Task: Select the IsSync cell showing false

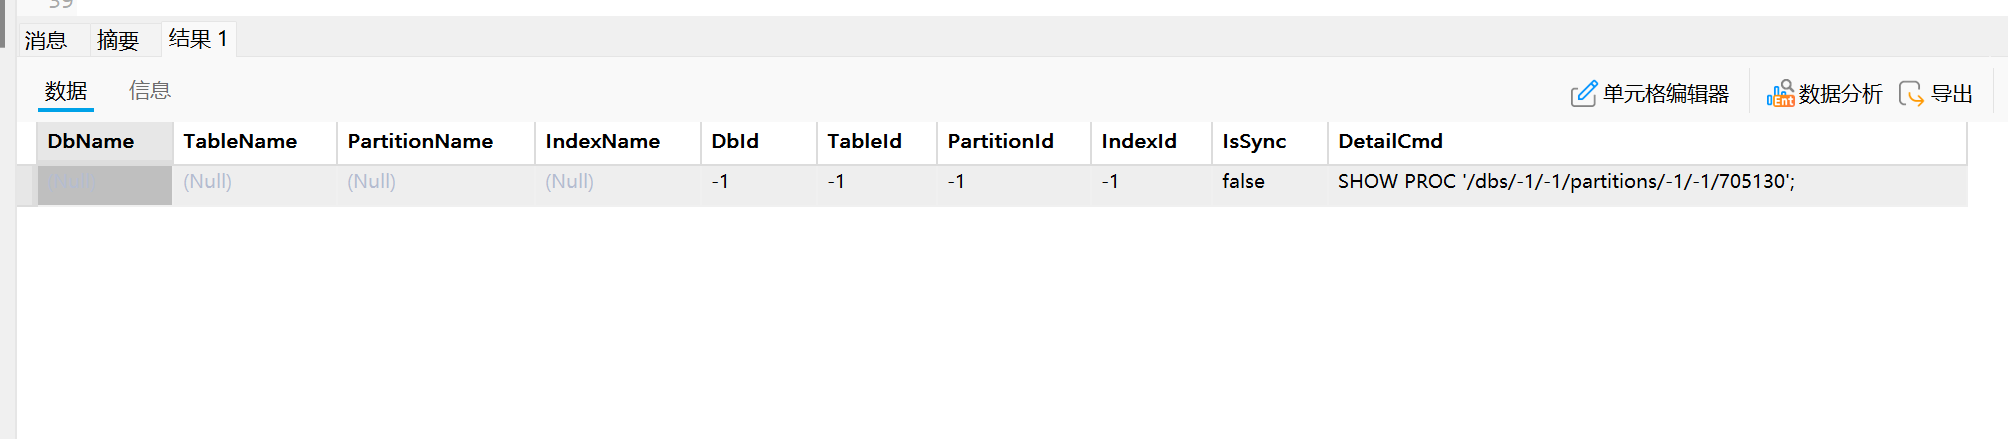Action: click(x=1269, y=182)
